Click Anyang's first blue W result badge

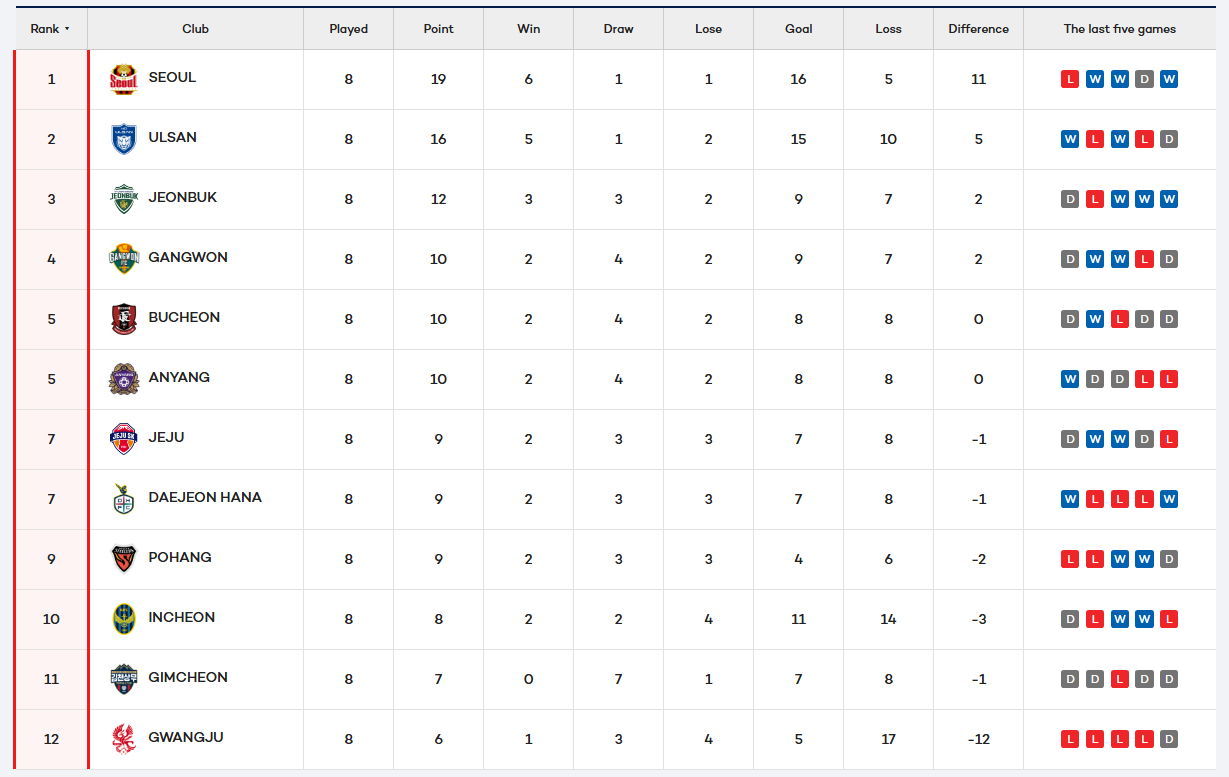1070,379
